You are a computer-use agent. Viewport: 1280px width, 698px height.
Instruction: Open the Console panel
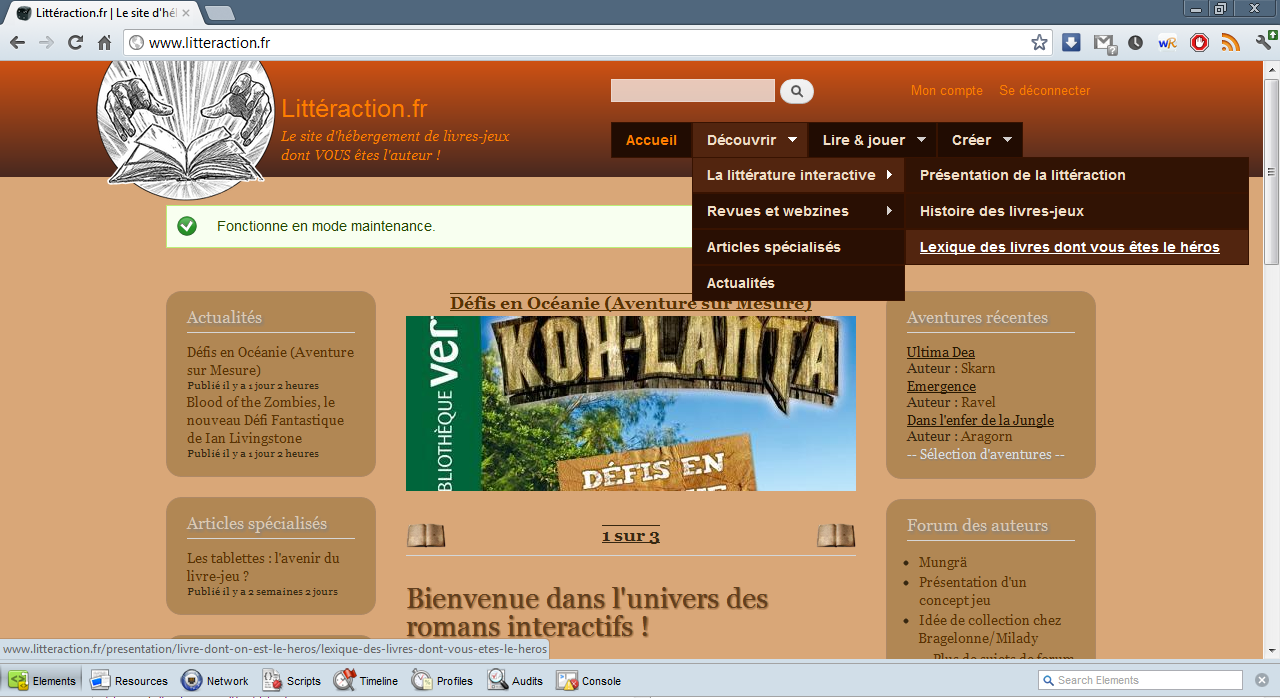coord(589,681)
